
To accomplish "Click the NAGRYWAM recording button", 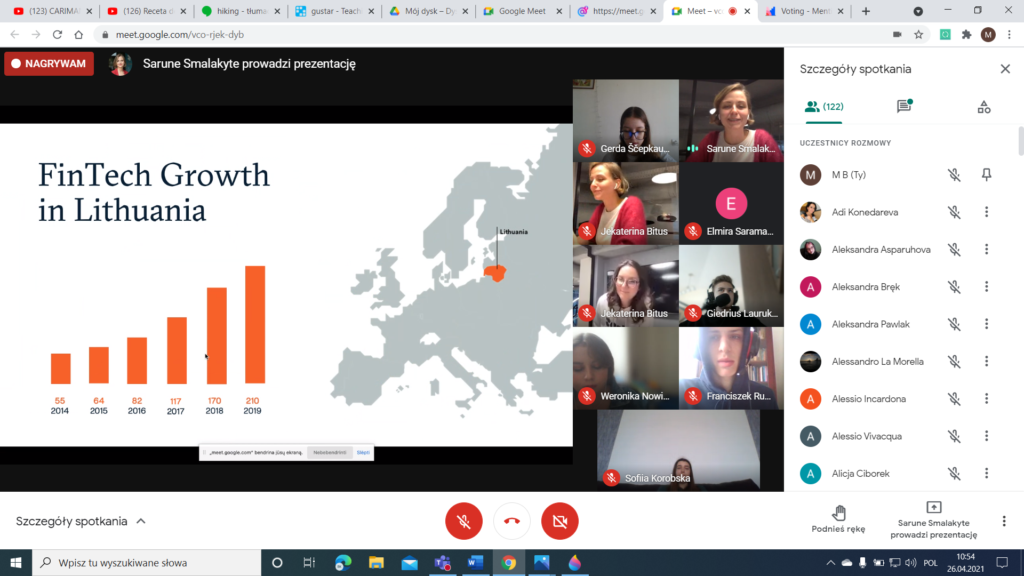I will point(49,64).
